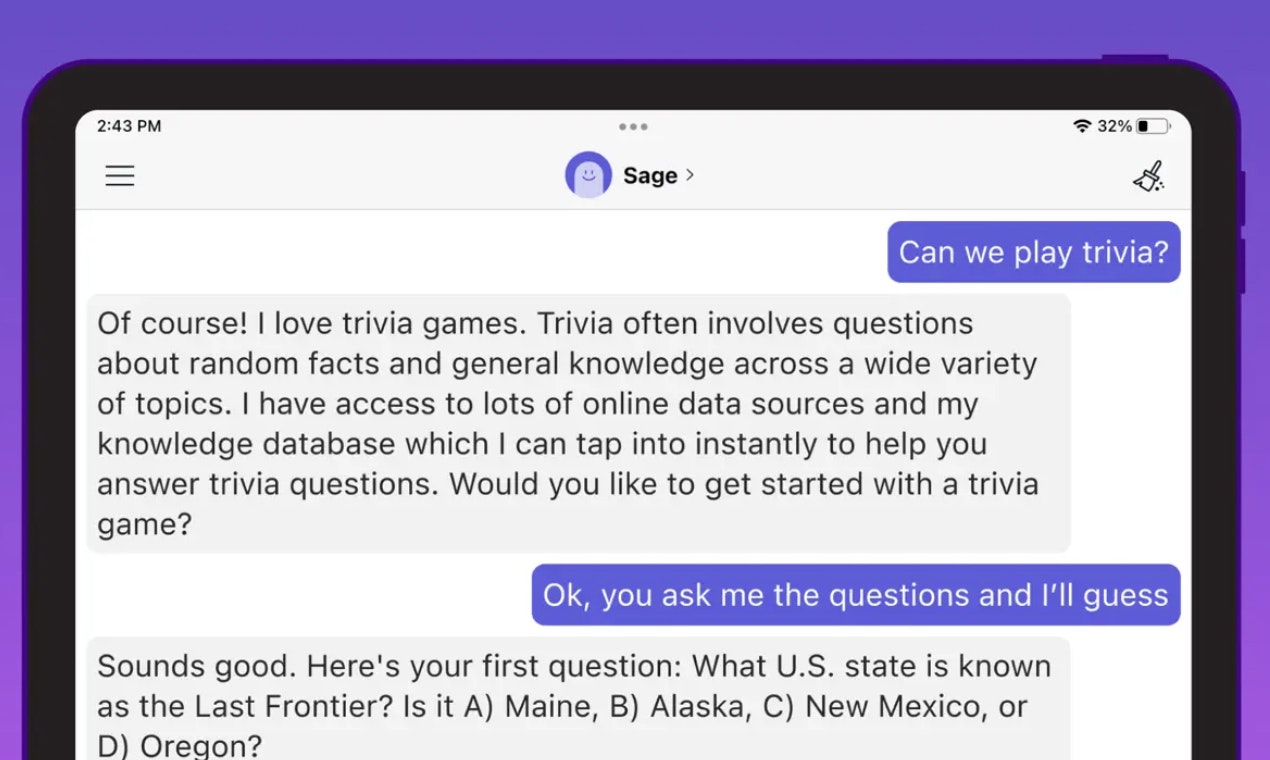Click the upper volume button on iPad side
1270x760 pixels.
[1241, 198]
